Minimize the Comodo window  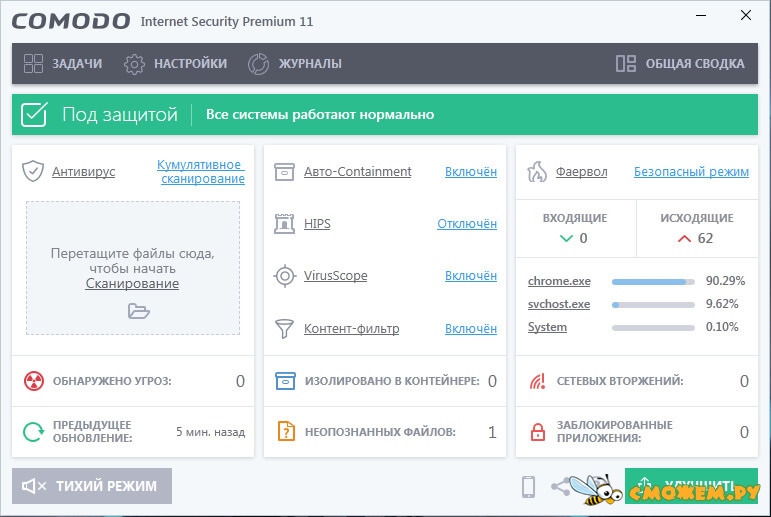701,16
